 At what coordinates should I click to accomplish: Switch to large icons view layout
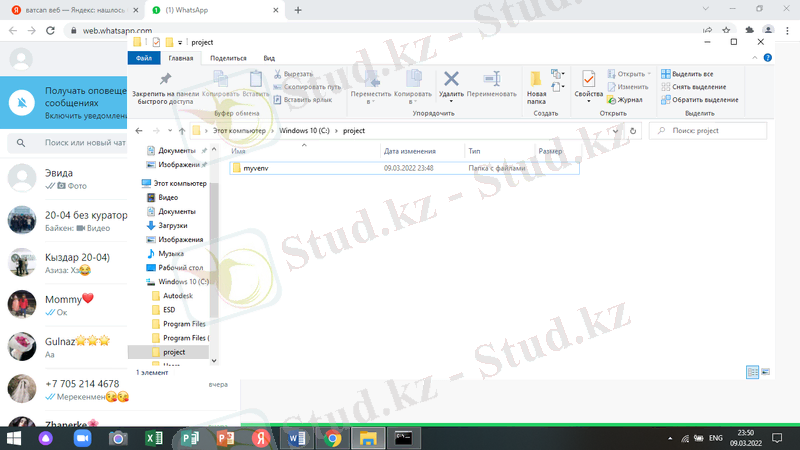point(765,372)
